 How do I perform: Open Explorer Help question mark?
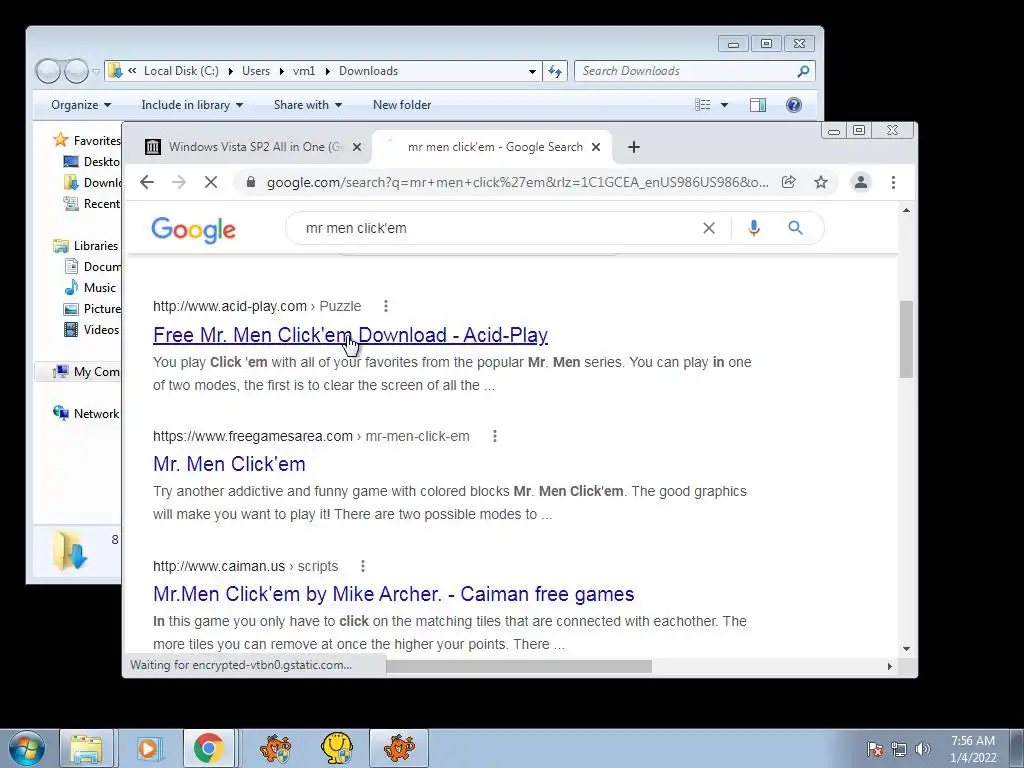click(793, 105)
